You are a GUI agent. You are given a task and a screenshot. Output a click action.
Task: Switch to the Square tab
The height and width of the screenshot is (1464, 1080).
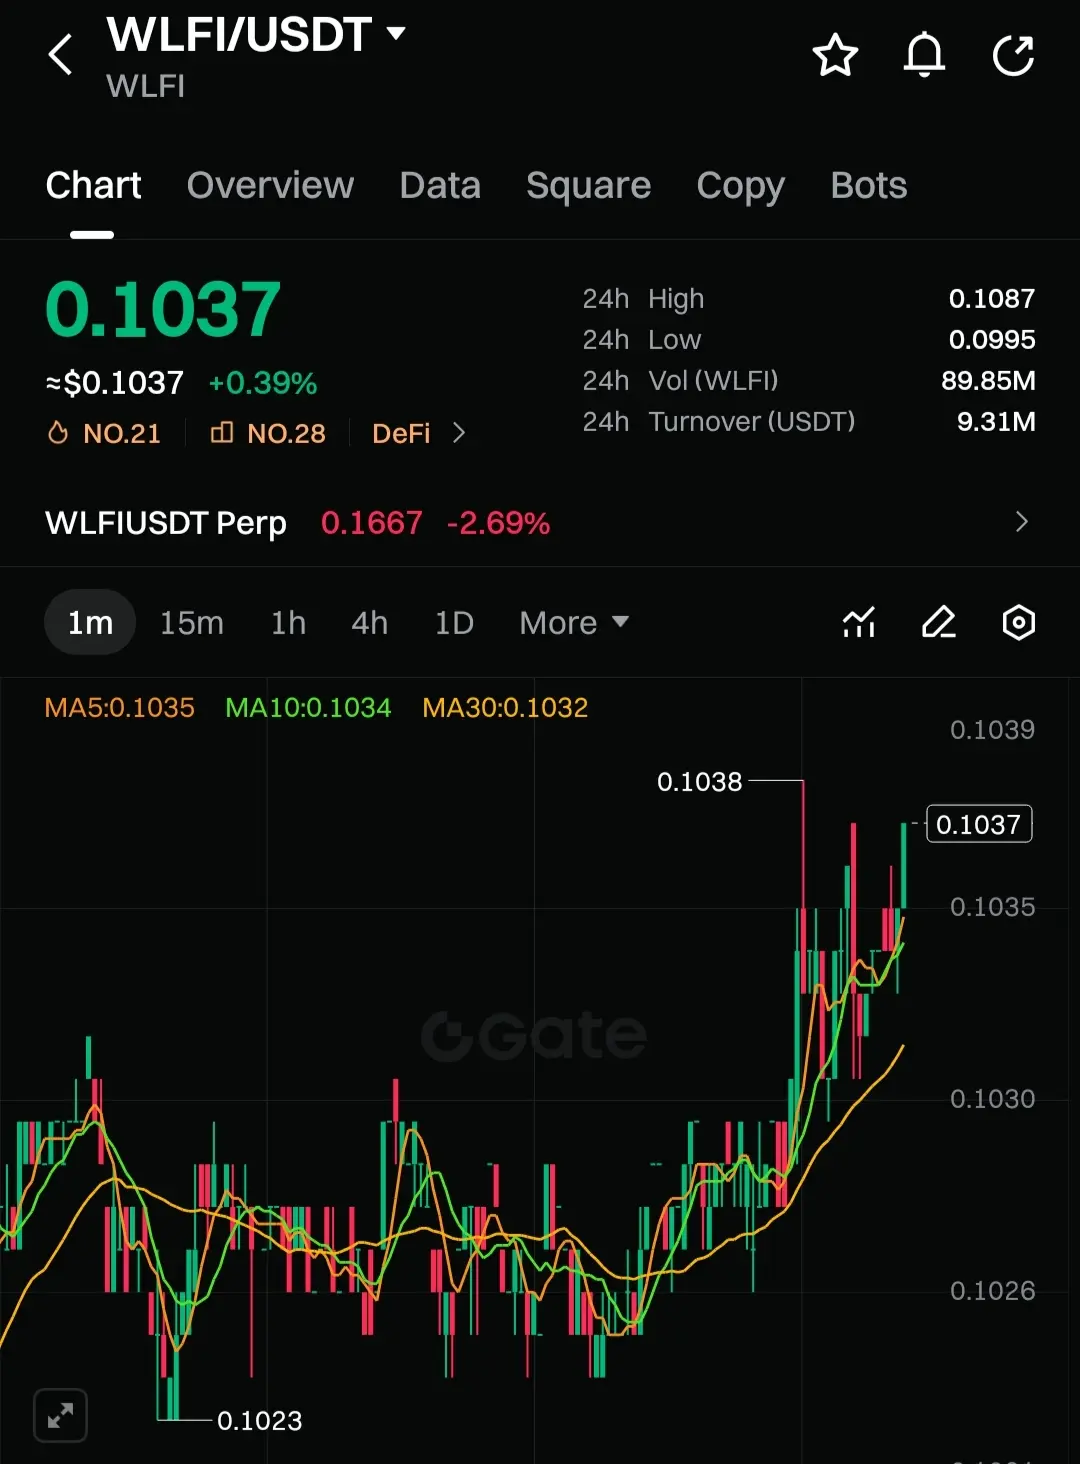pyautogui.click(x=588, y=186)
